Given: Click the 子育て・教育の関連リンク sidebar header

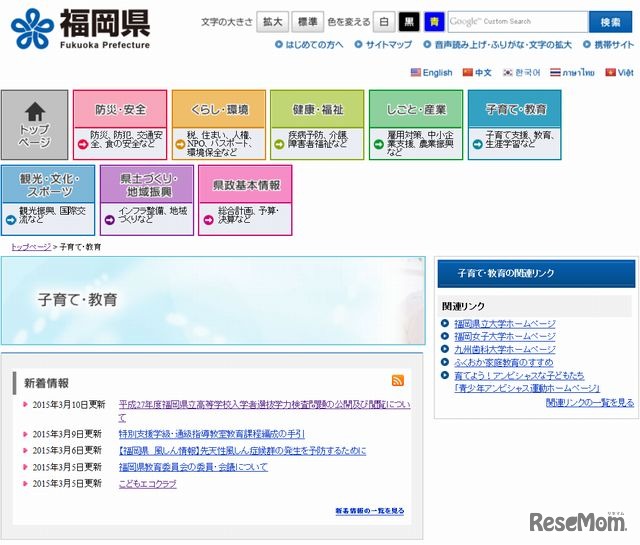Looking at the screenshot, I should (536, 274).
